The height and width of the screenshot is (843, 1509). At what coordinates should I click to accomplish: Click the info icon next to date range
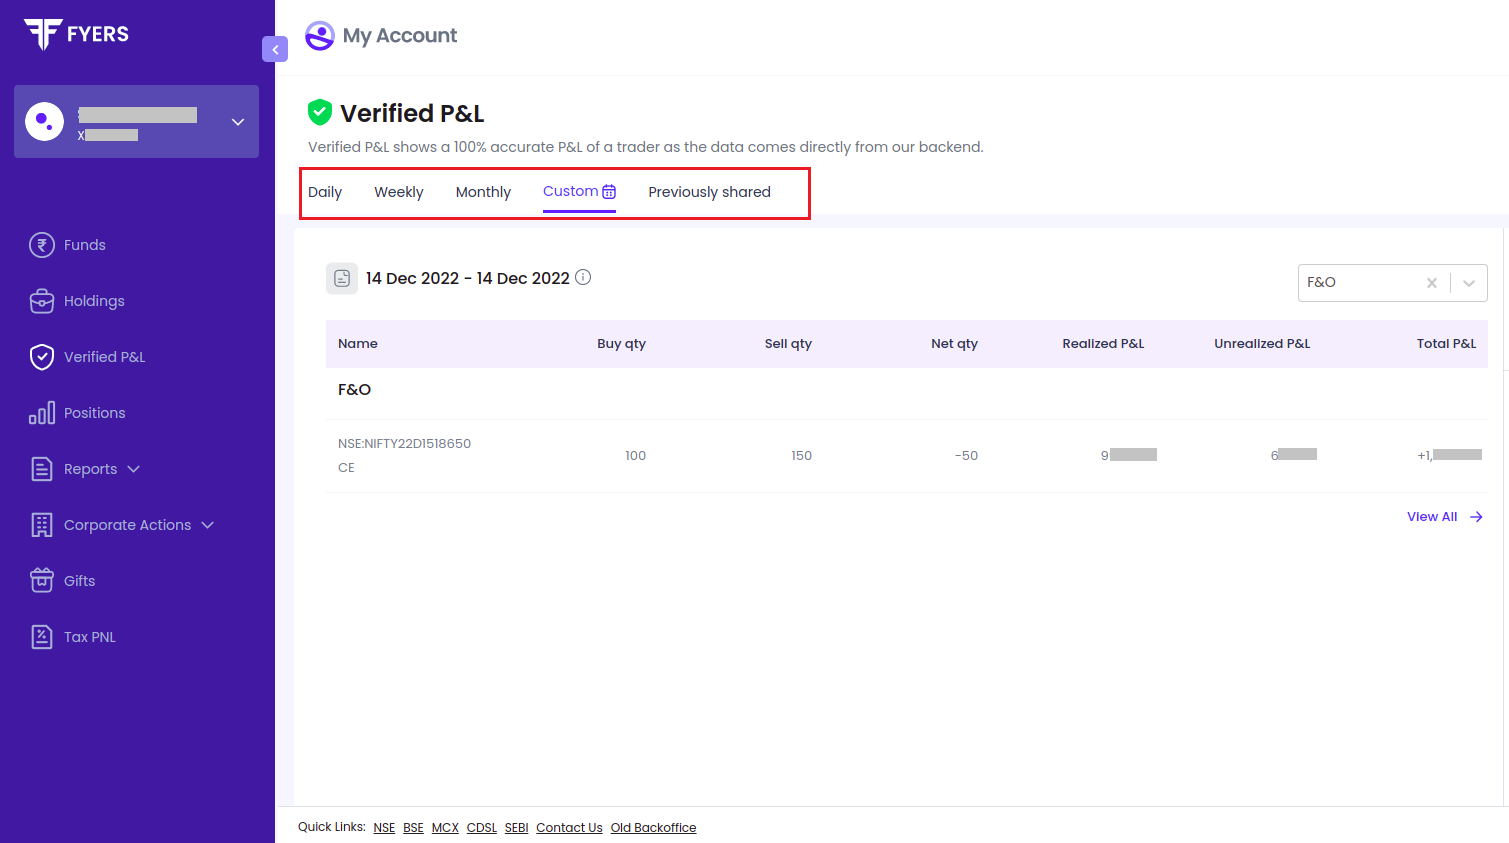pos(583,277)
